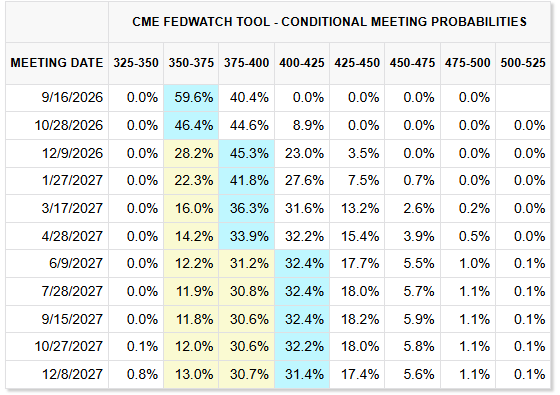Viewport: 560px width, 395px height.
Task: Select the 31.4% cell in the last row
Action: tap(302, 374)
